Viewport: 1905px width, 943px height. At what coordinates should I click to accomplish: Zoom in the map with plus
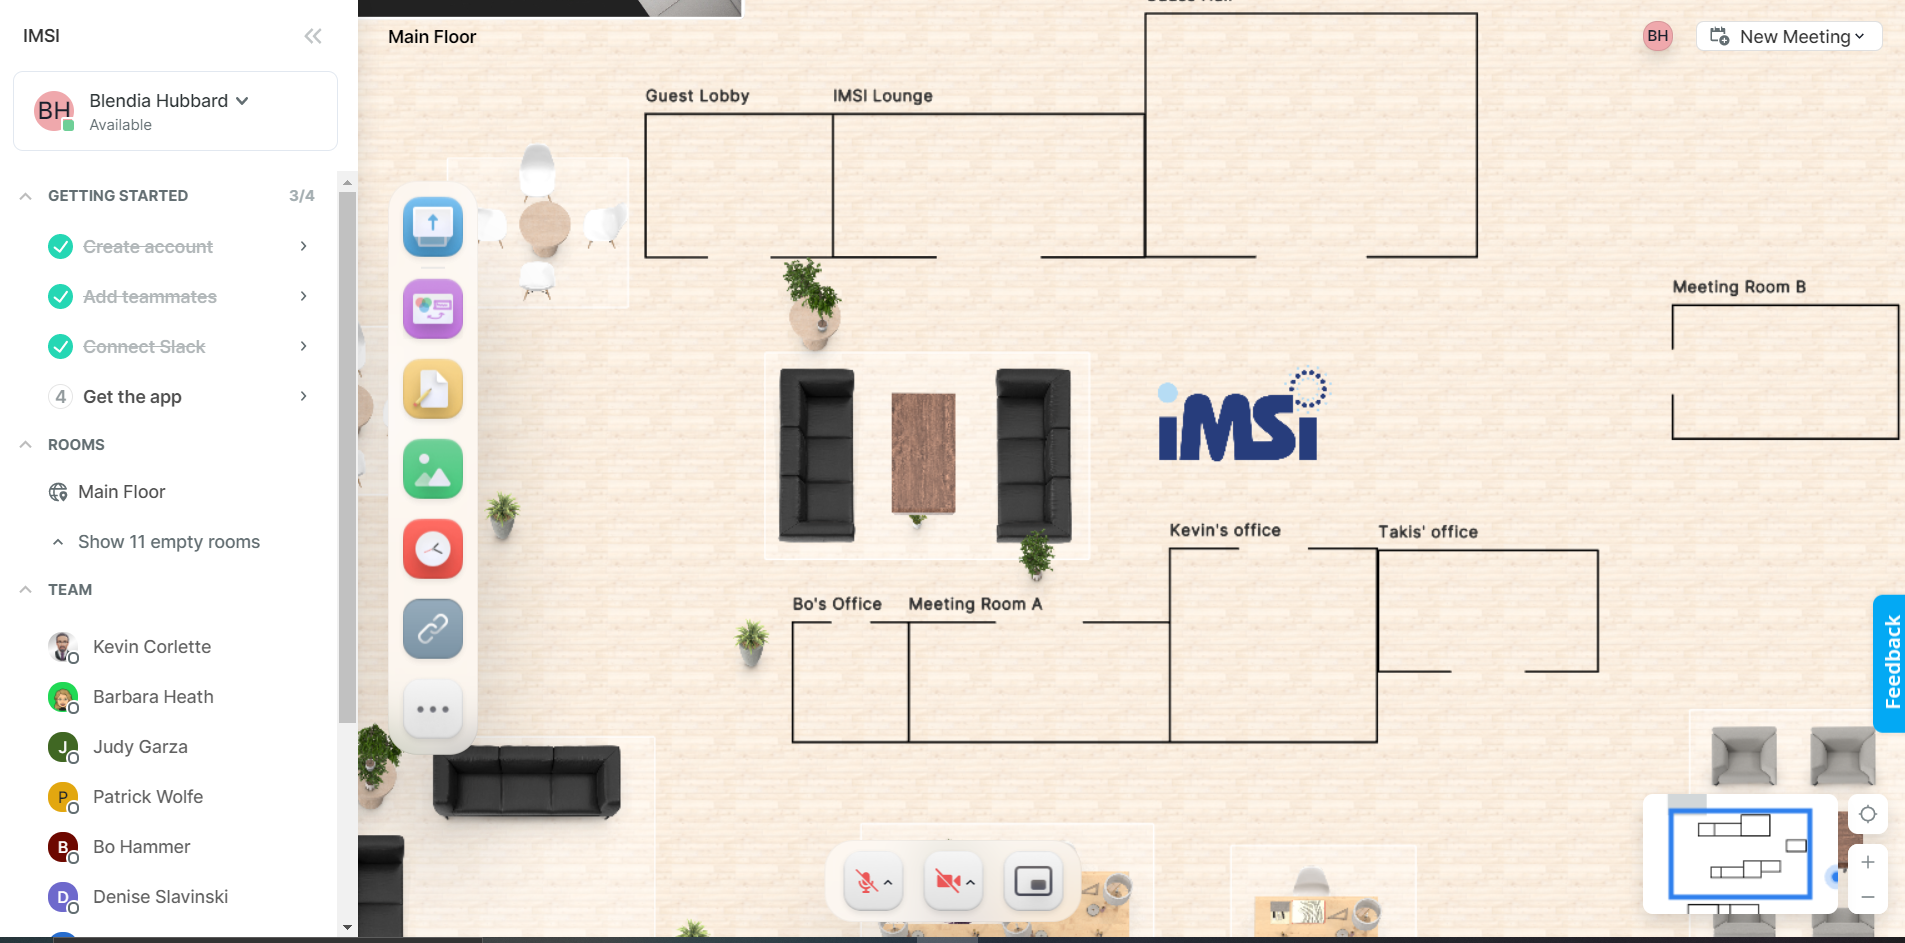pyautogui.click(x=1867, y=862)
